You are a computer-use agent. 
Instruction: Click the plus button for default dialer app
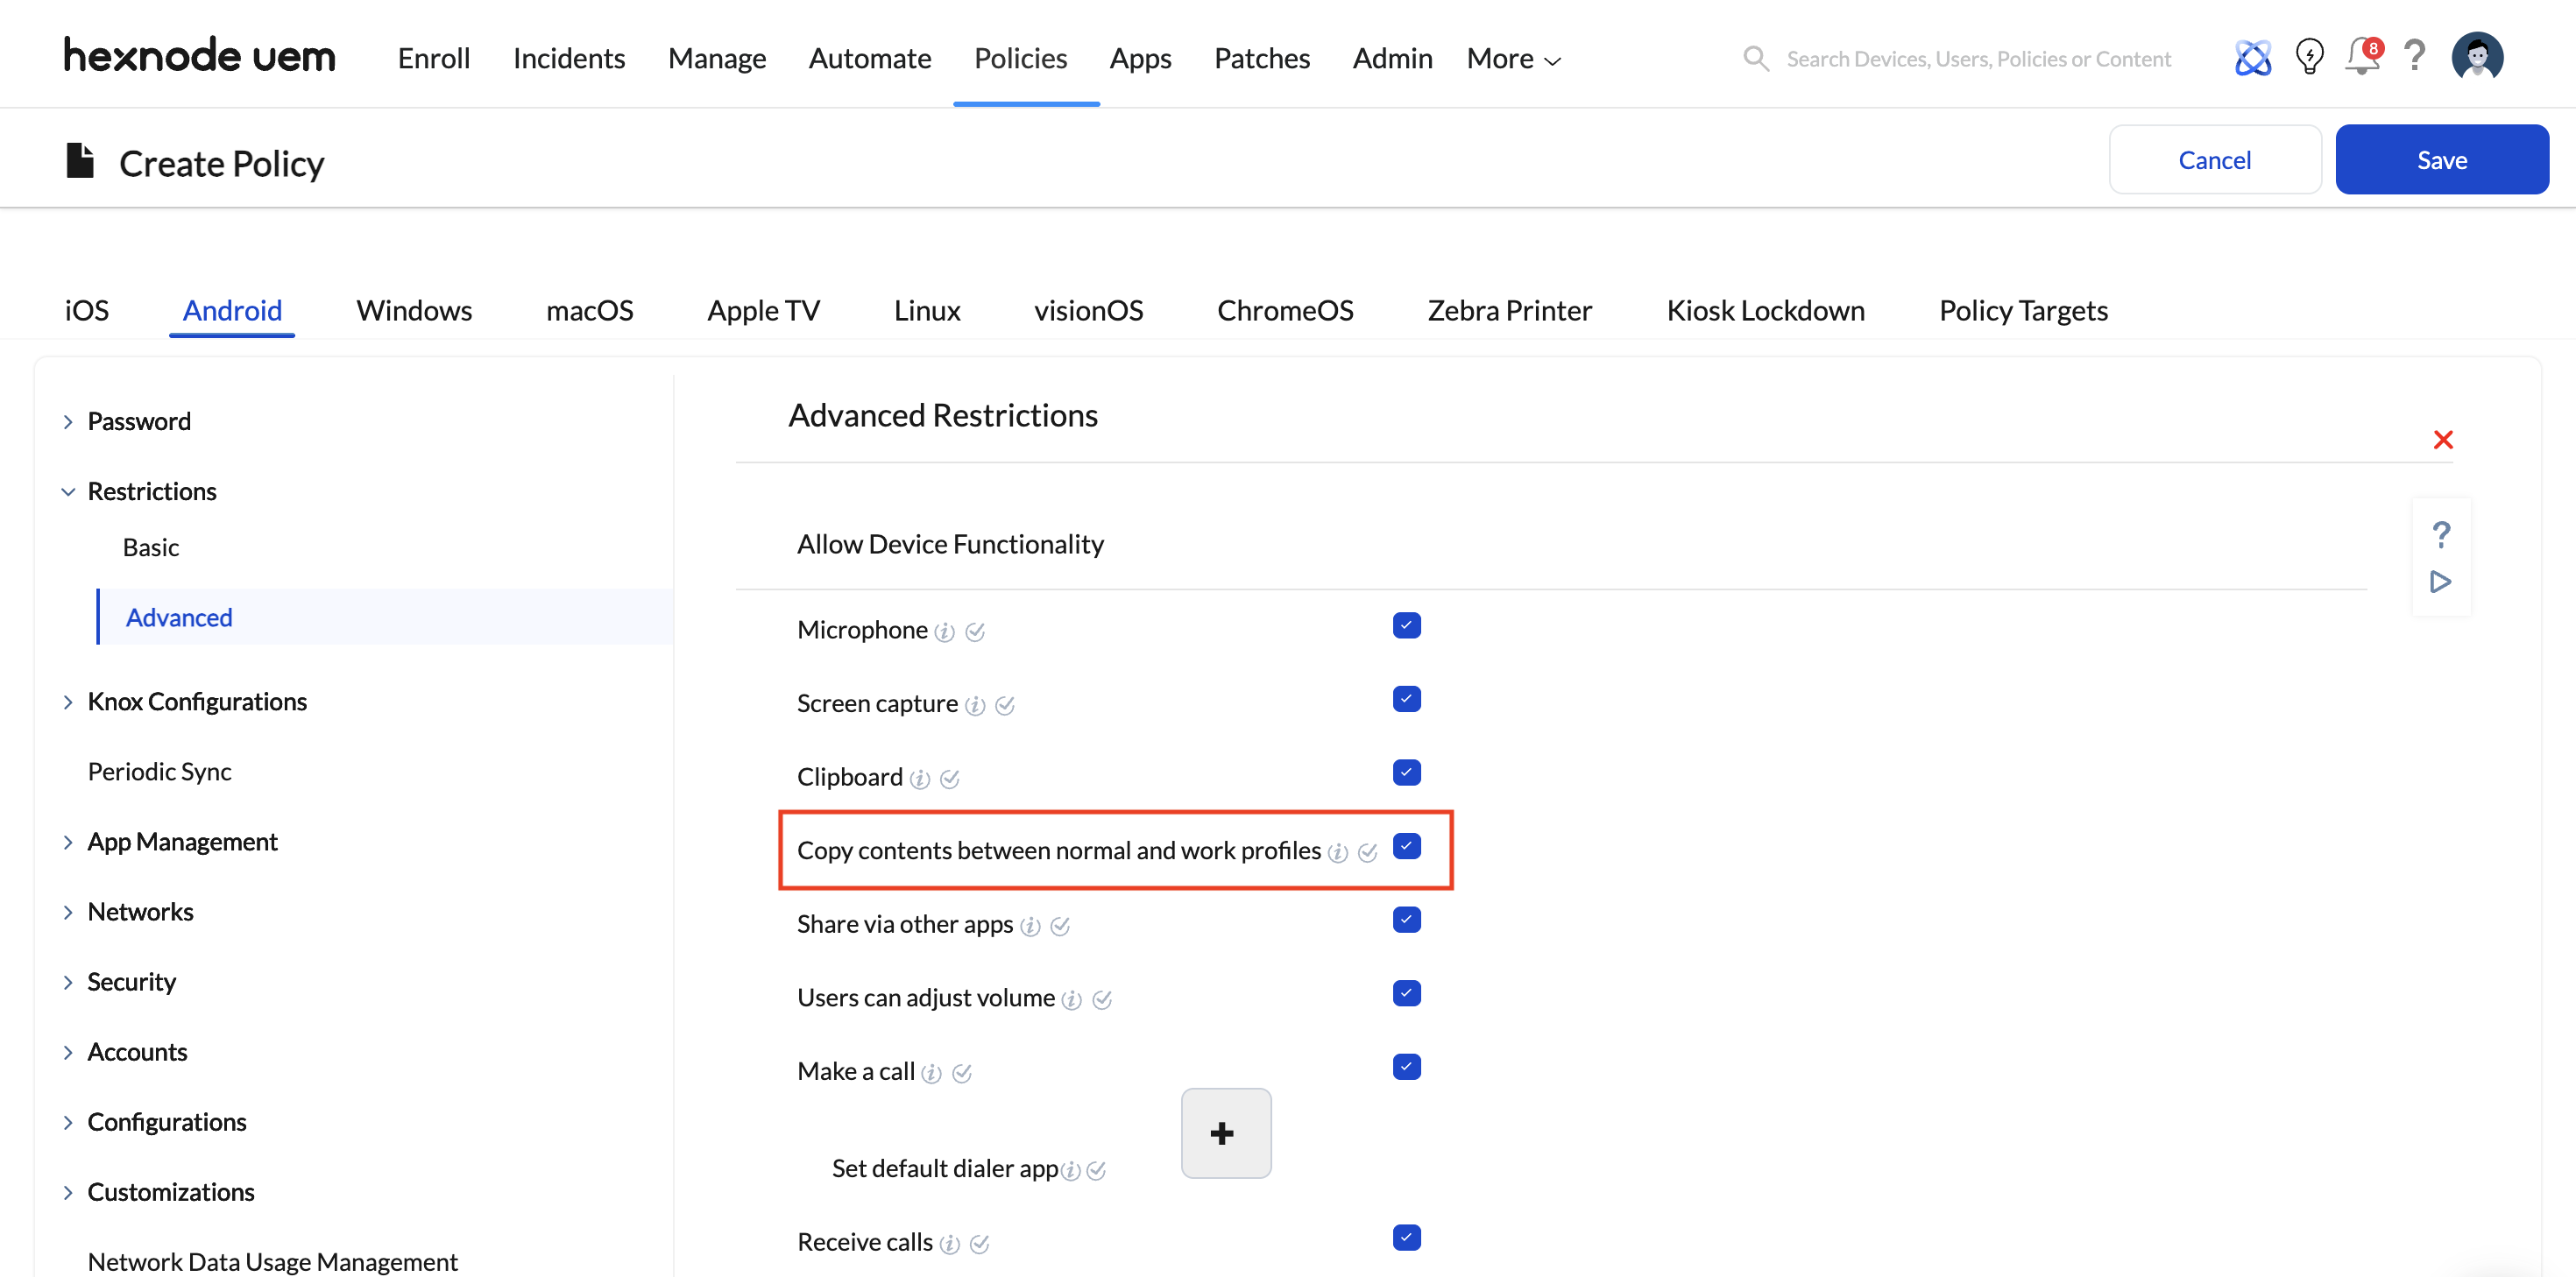(1225, 1133)
